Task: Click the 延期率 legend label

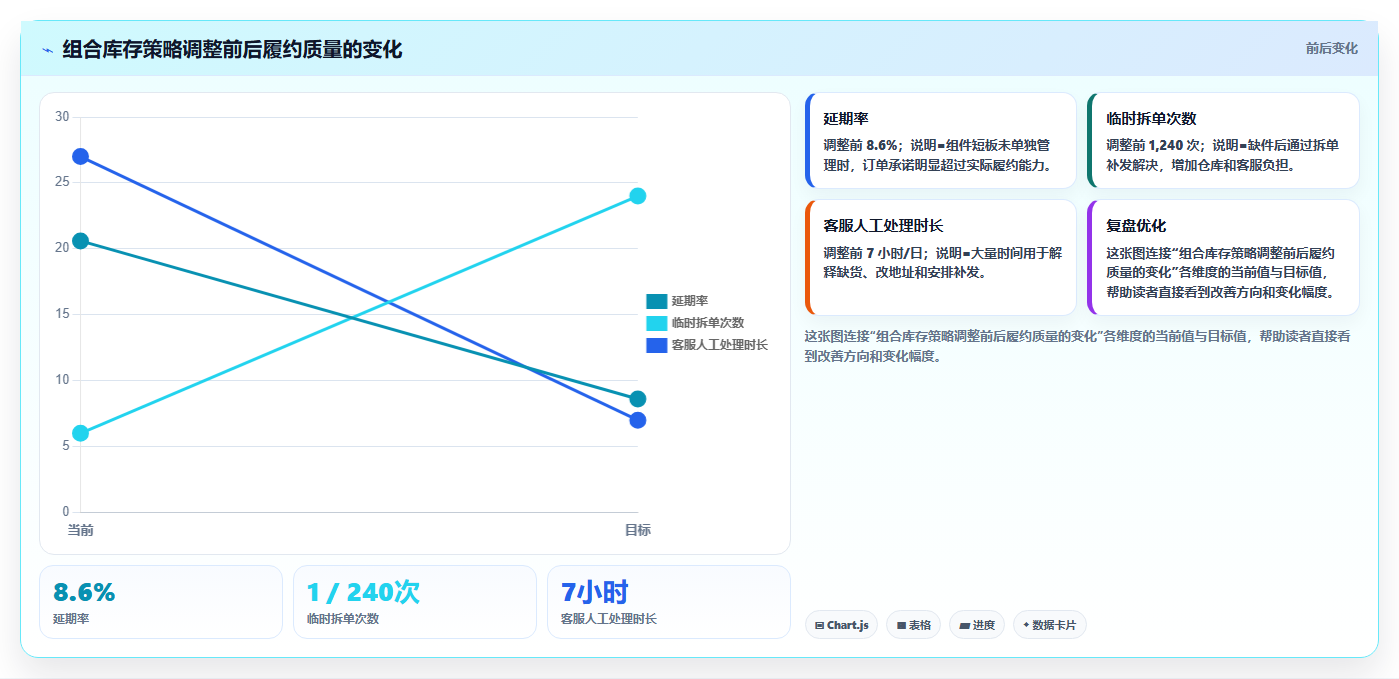Action: (690, 301)
